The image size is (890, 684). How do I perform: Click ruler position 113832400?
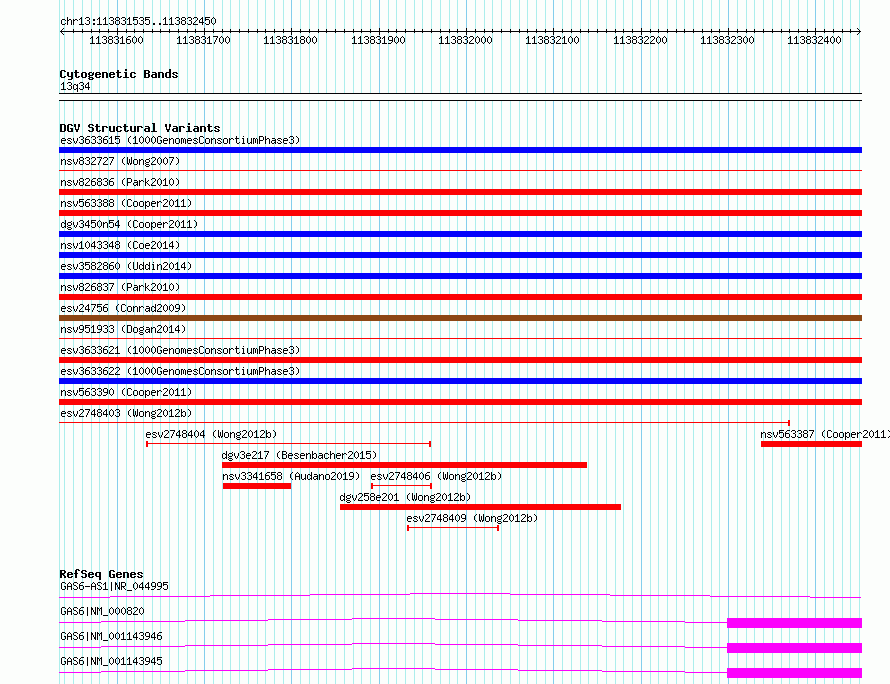click(x=814, y=40)
